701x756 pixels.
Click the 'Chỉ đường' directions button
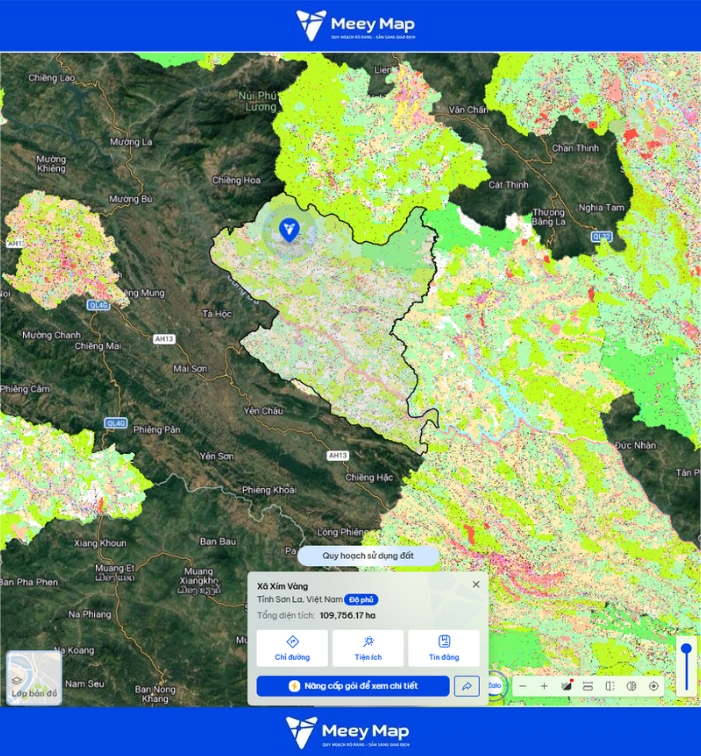pos(292,648)
